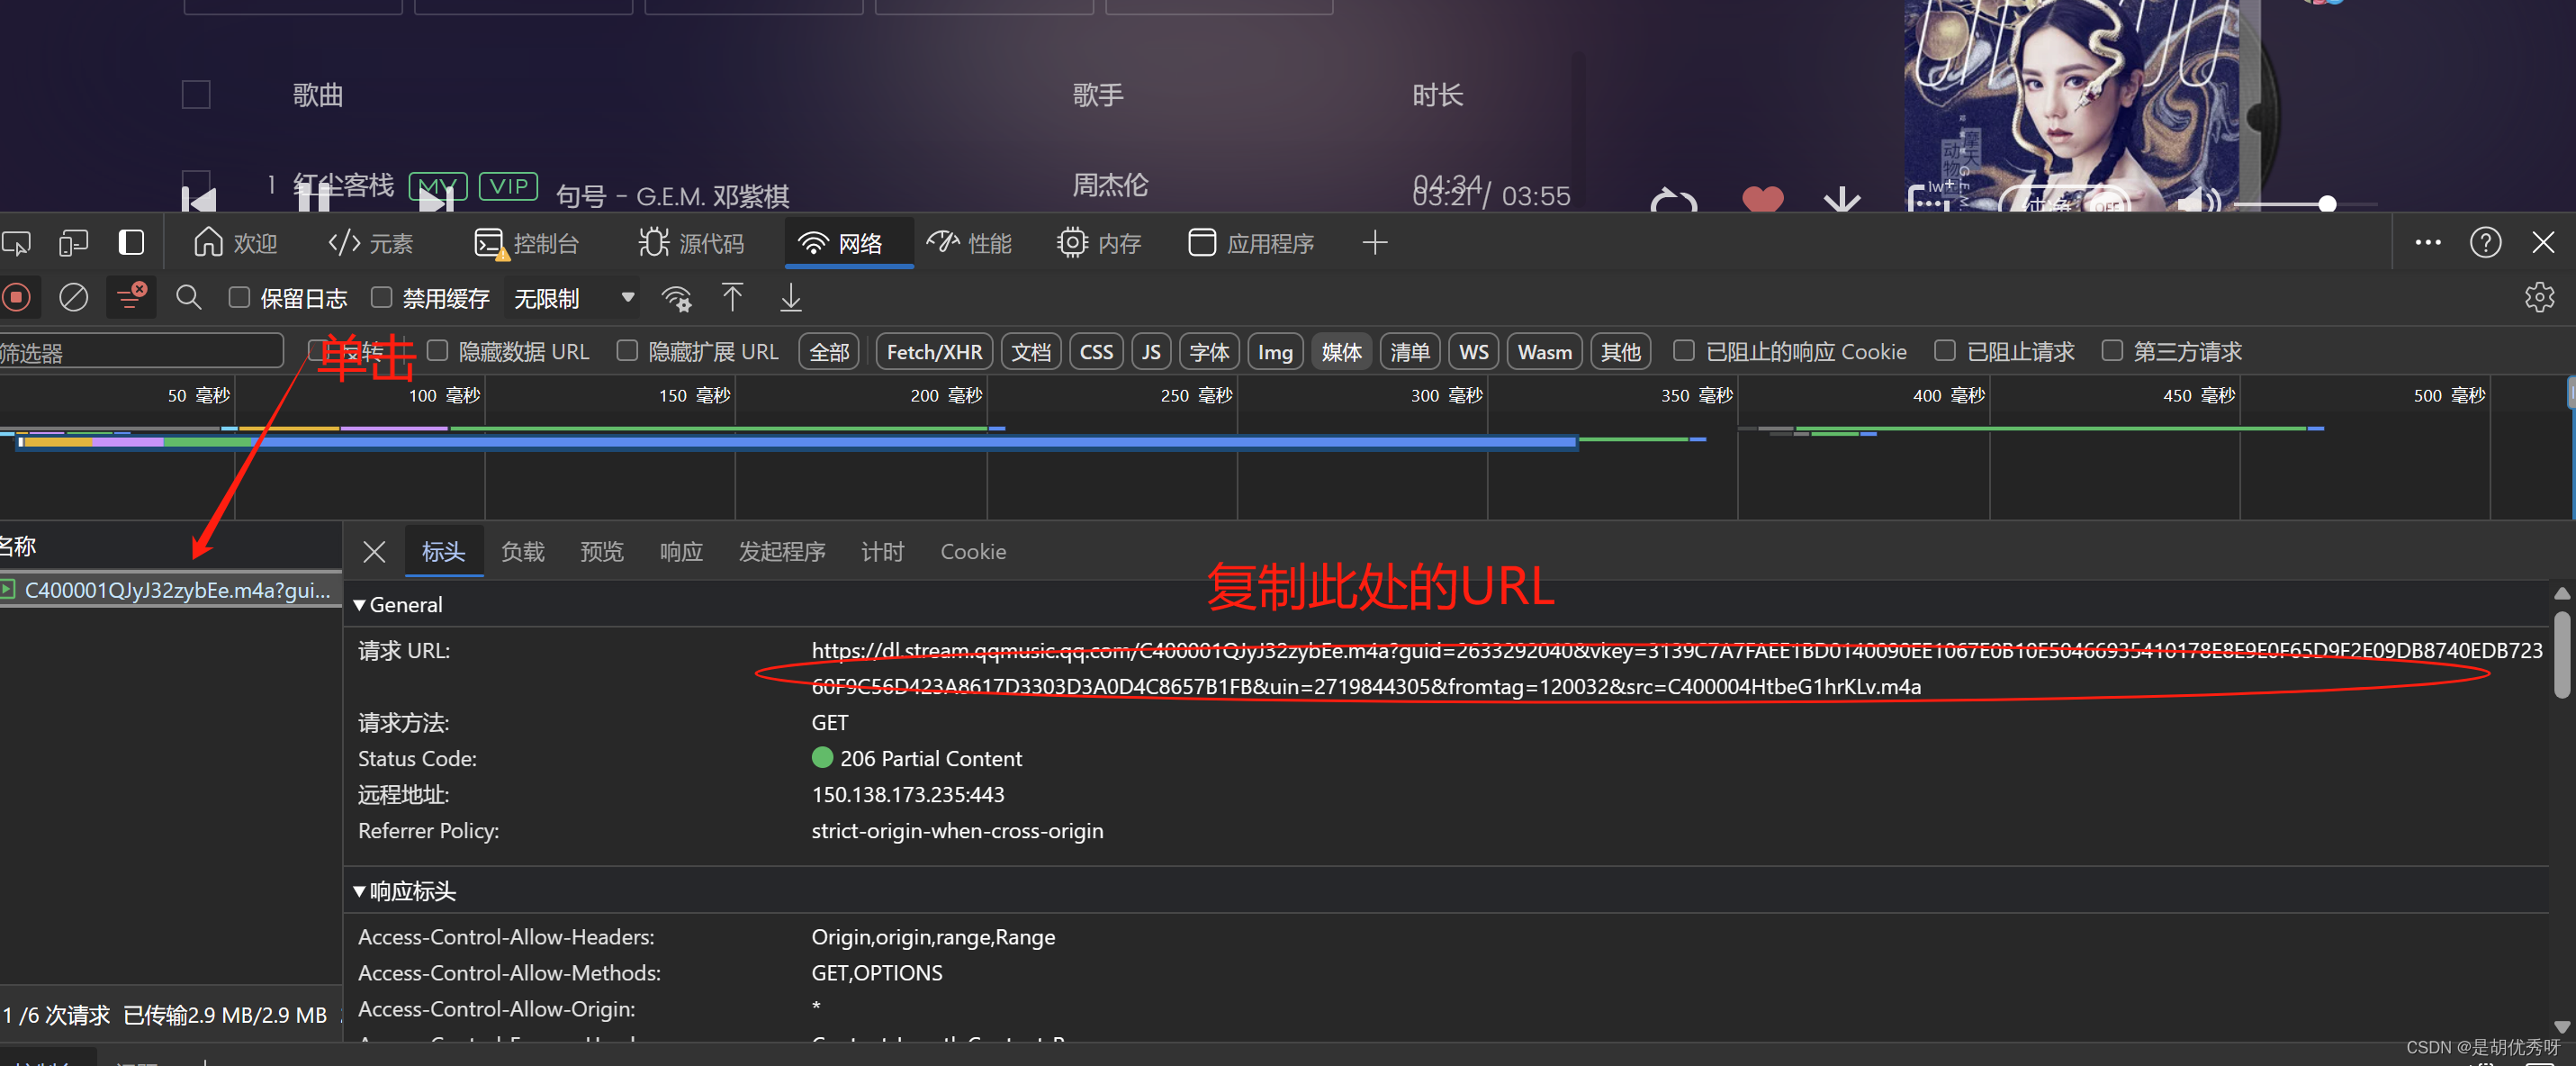Screen dimensions: 2576x1066
Task: Open the Application (应用程序) tab
Action: (x=1251, y=243)
